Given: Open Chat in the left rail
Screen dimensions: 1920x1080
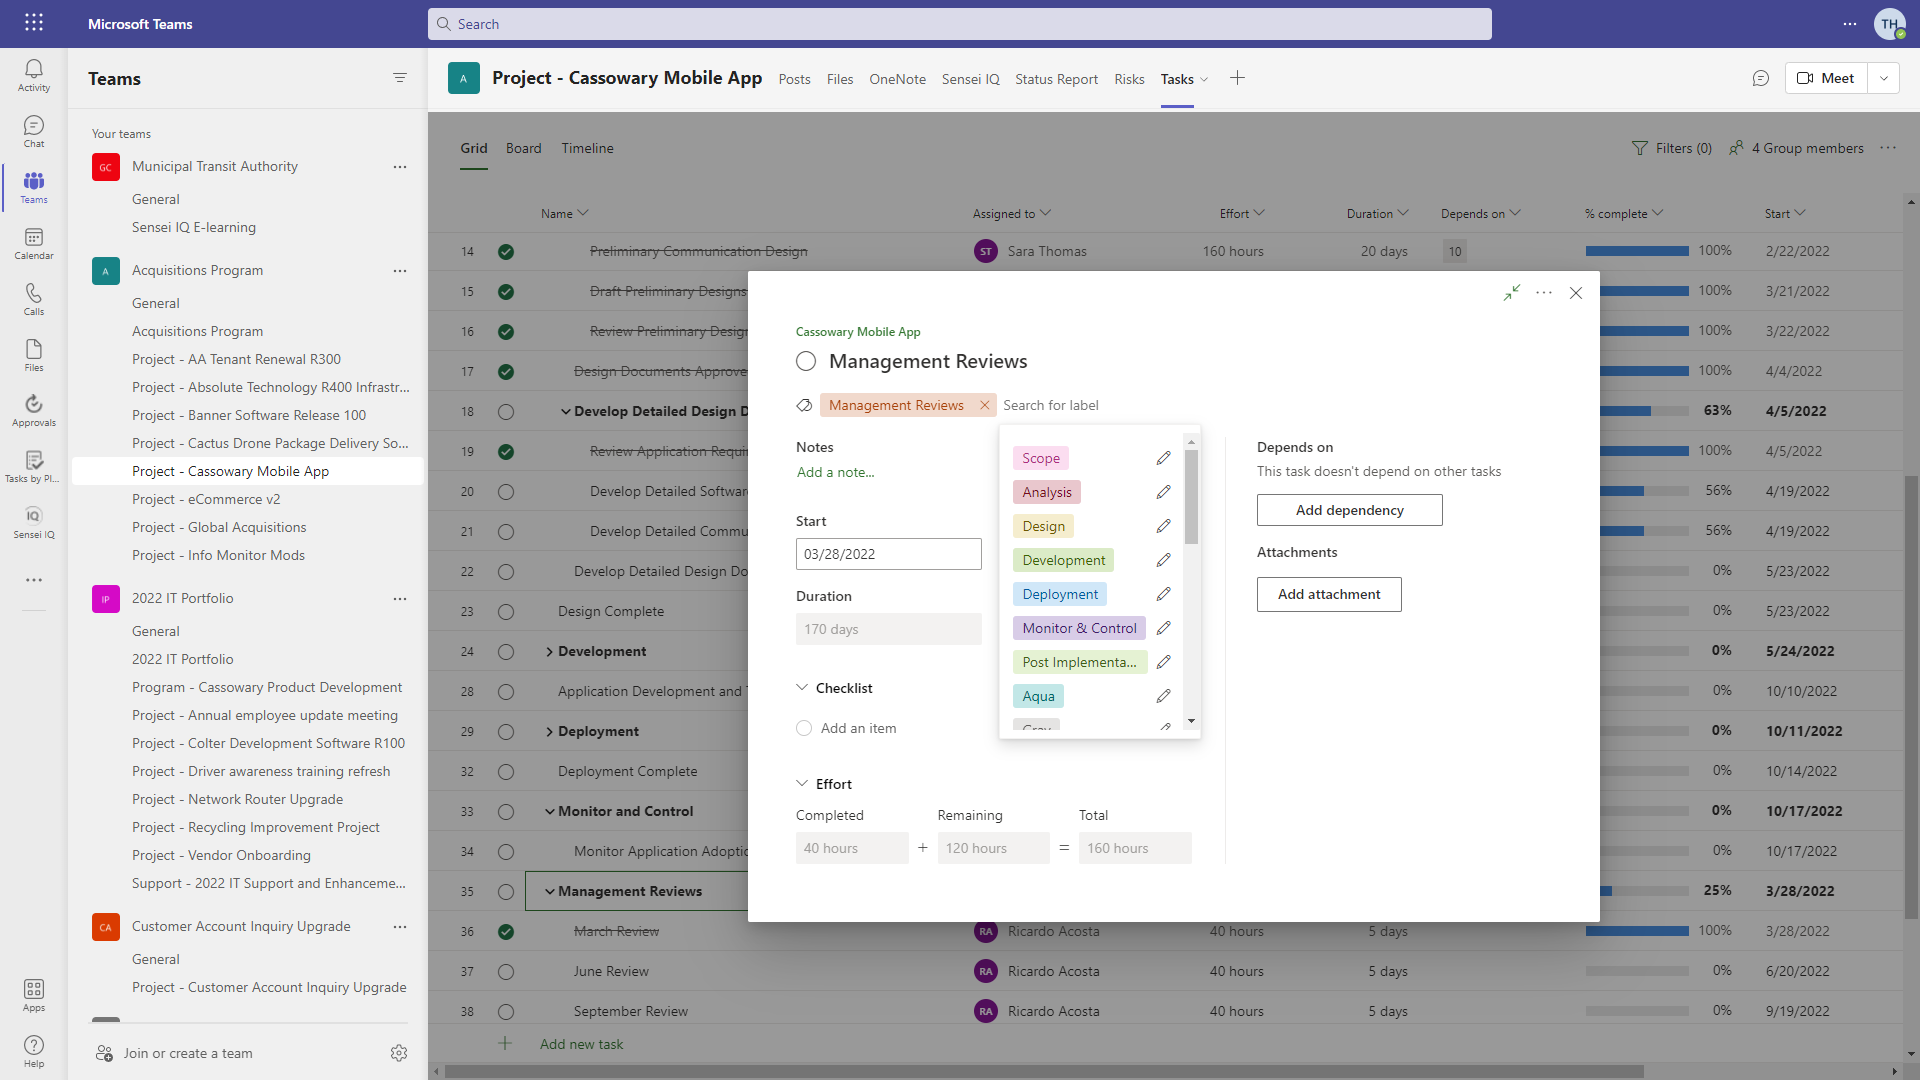Looking at the screenshot, I should click(33, 131).
